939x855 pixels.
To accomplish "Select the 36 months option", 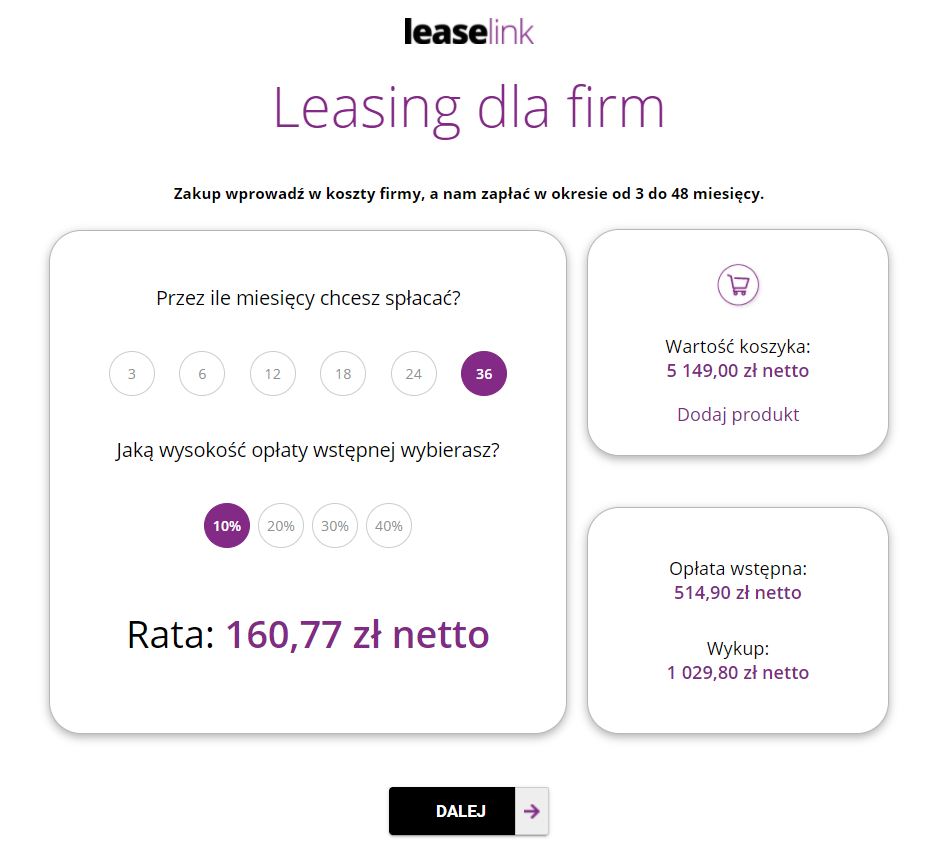I will [484, 374].
